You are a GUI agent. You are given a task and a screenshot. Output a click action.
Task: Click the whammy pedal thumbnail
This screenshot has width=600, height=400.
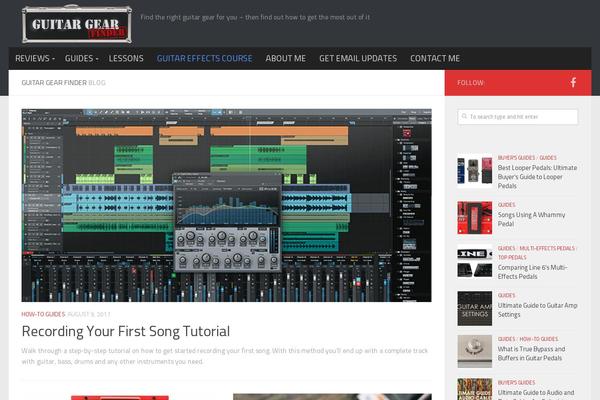(x=474, y=217)
